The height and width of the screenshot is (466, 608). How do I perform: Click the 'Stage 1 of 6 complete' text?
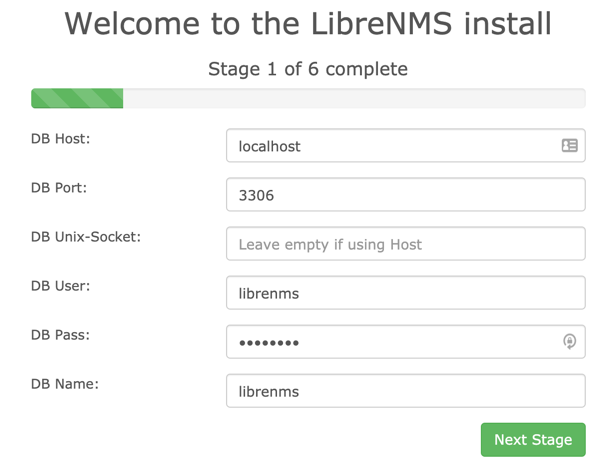click(308, 69)
